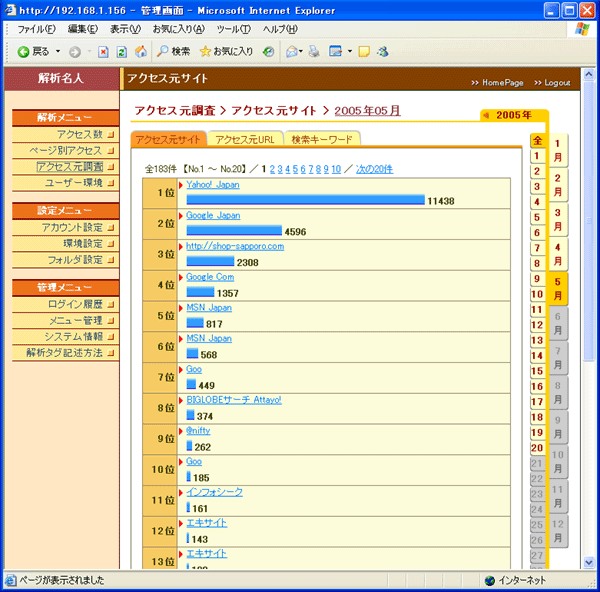Click the IE Back button
The image size is (600, 592).
coord(33,51)
